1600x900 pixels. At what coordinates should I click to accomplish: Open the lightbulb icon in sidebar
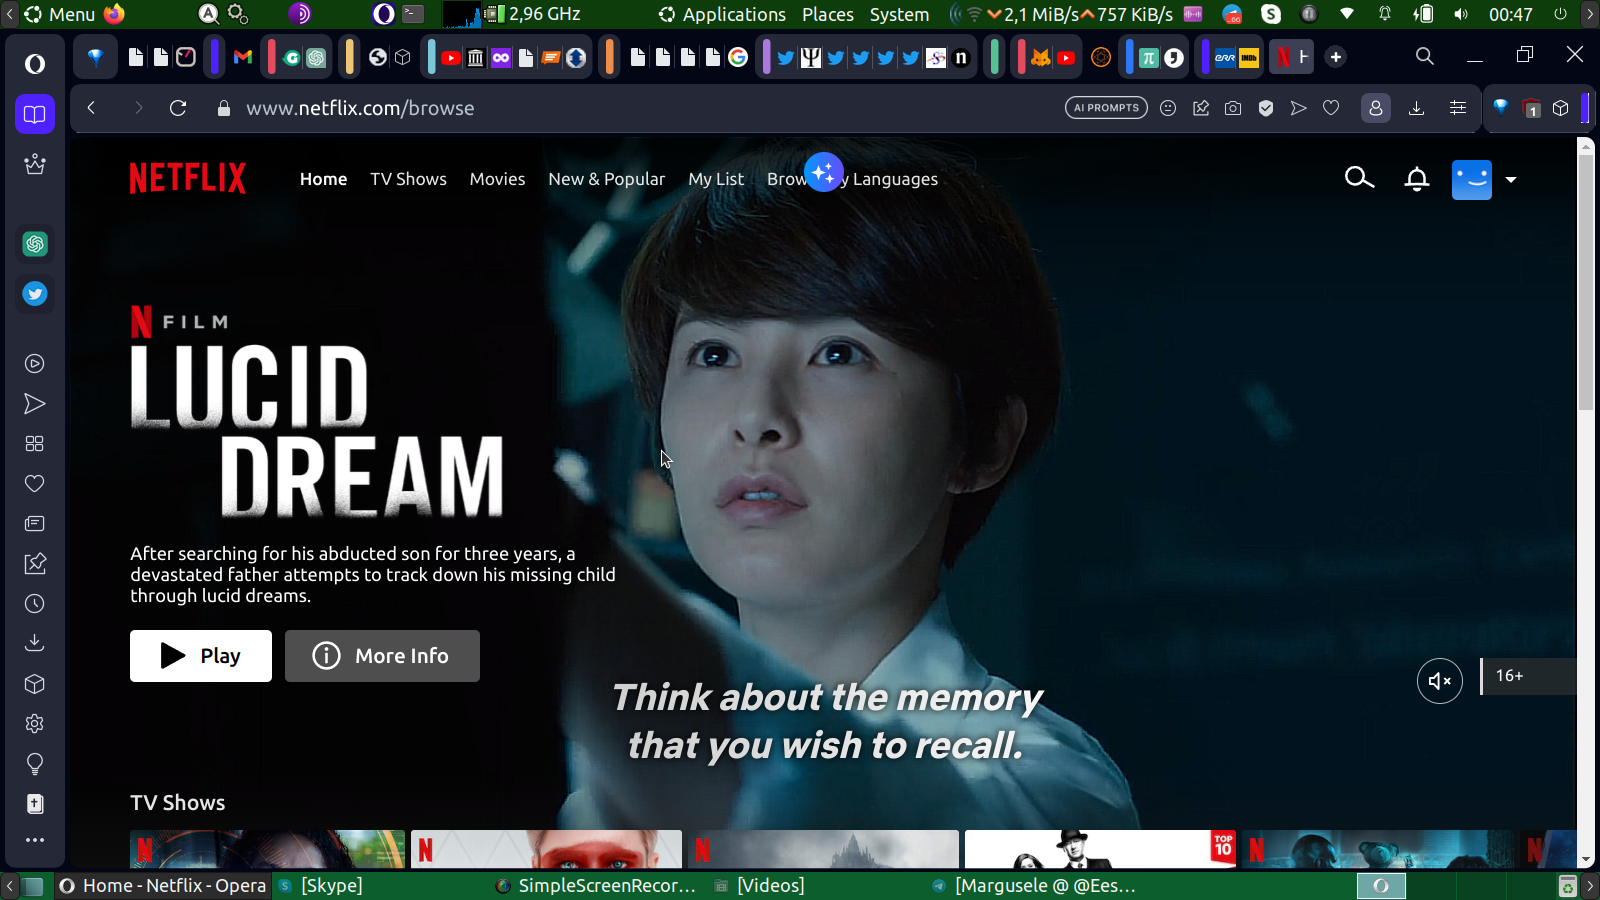(35, 765)
